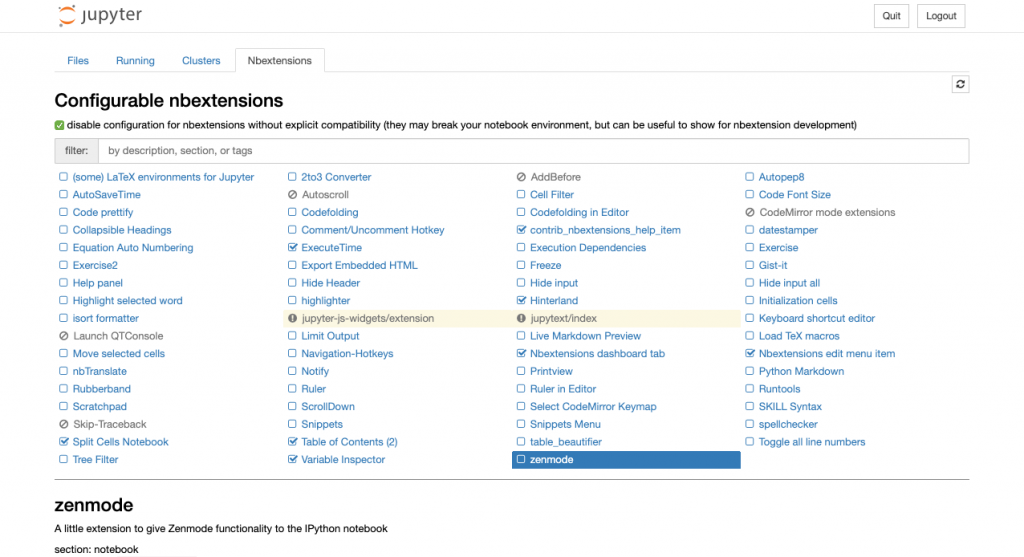This screenshot has width=1024, height=557.
Task: Open the Clusters tab
Action: click(201, 61)
